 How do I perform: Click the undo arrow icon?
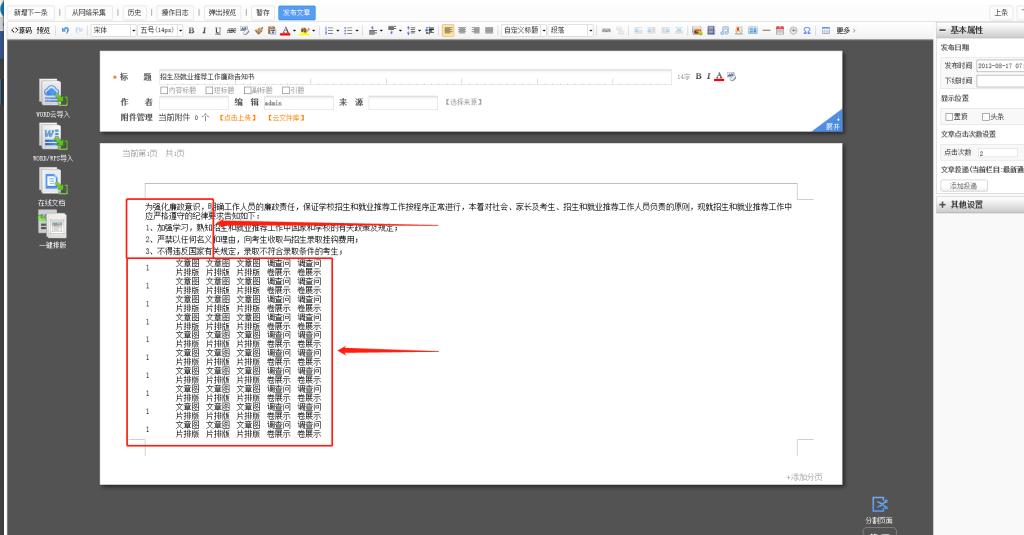[x=64, y=31]
